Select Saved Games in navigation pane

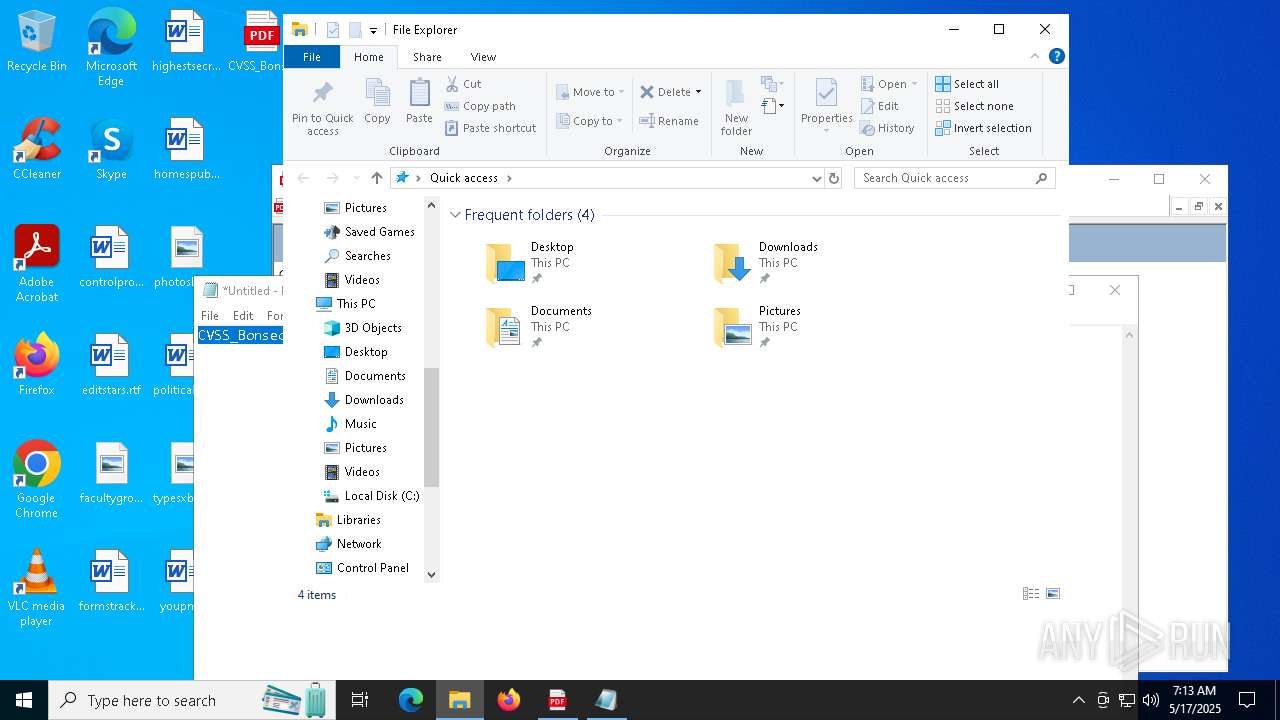[x=369, y=232]
